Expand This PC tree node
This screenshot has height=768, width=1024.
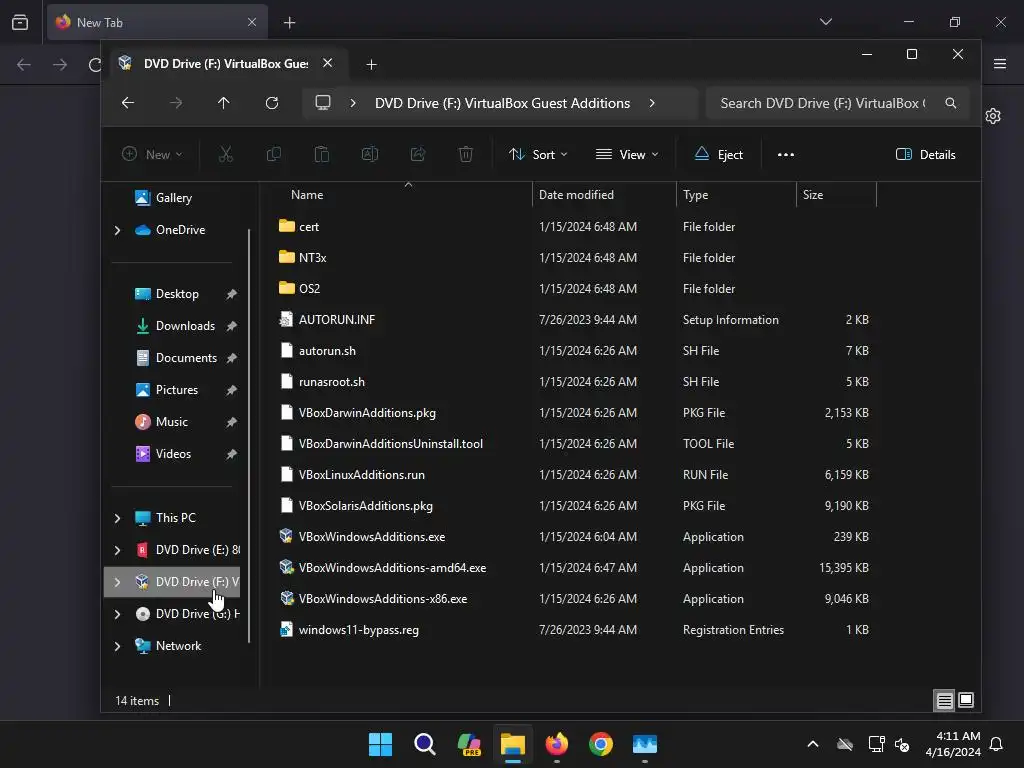[x=118, y=518]
